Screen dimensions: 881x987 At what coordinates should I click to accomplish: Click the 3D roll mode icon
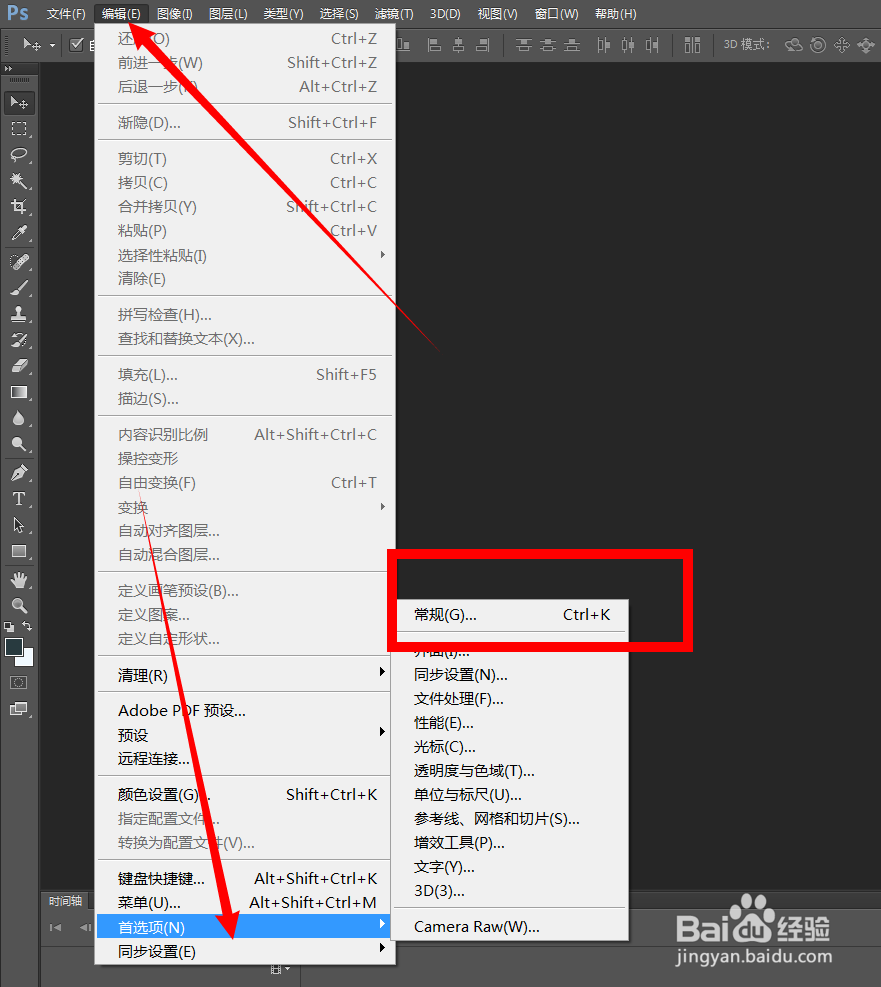click(817, 45)
